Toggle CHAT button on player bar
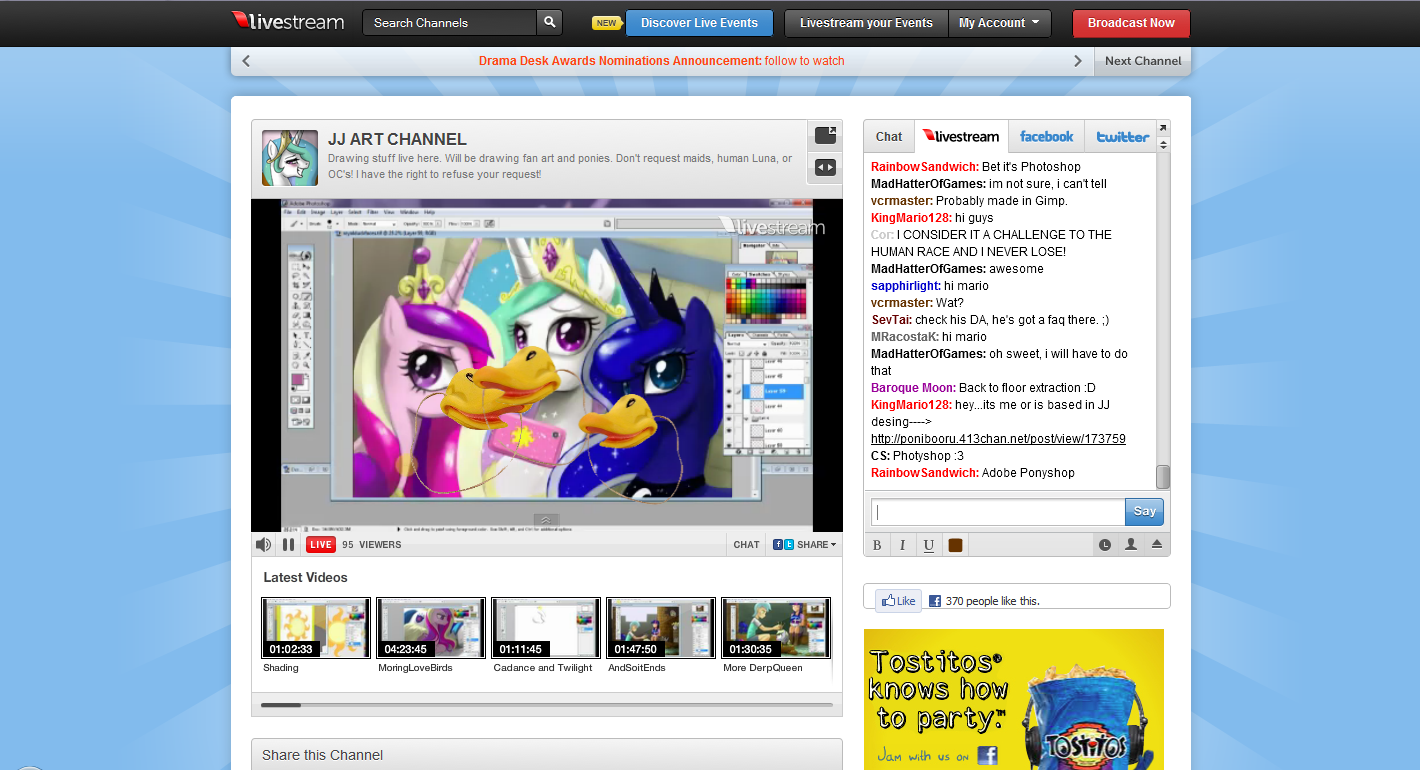The height and width of the screenshot is (770, 1420). 746,545
